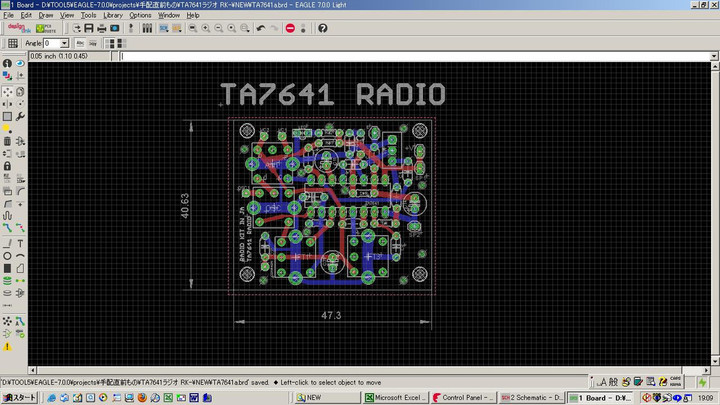This screenshot has width=720, height=405.
Task: Click the Undo arrow icon
Action: pos(260,28)
